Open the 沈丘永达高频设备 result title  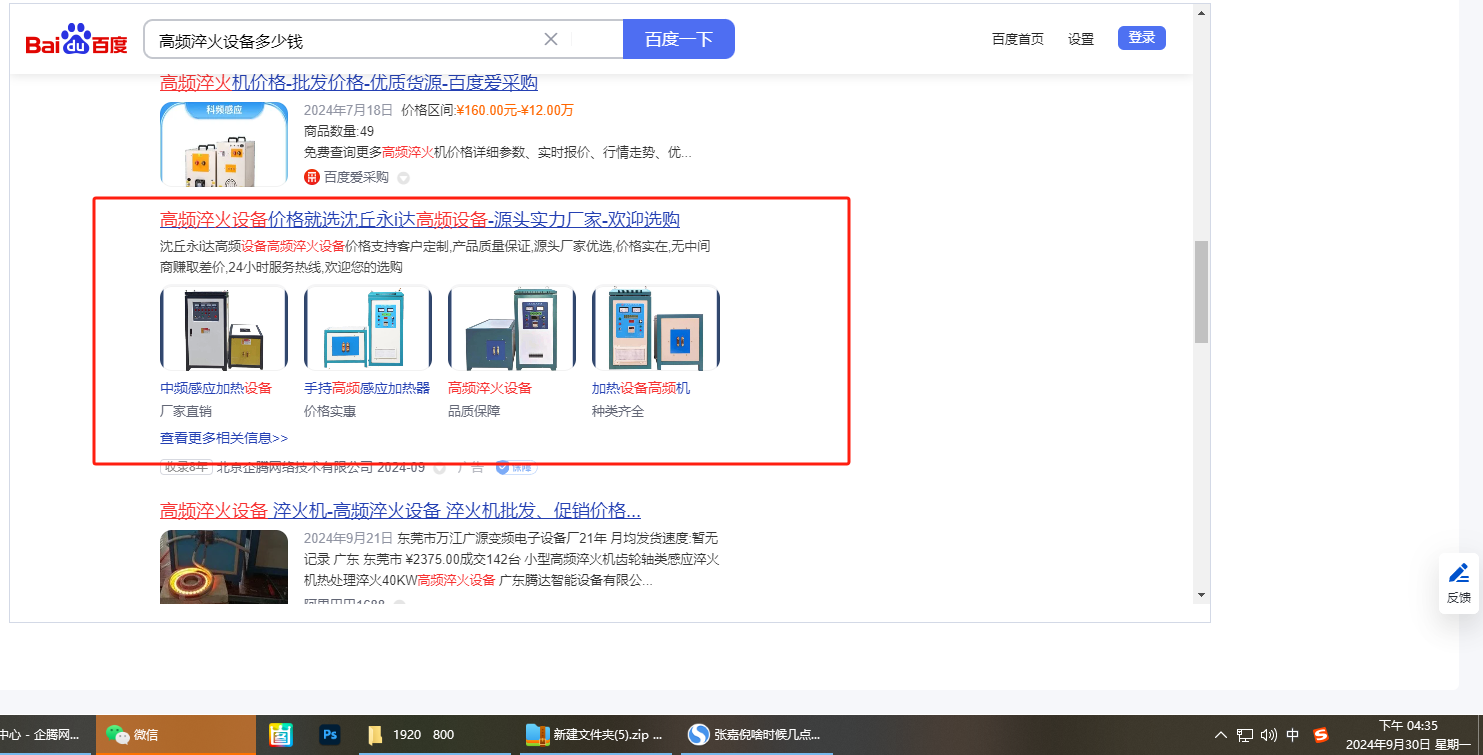pos(420,220)
